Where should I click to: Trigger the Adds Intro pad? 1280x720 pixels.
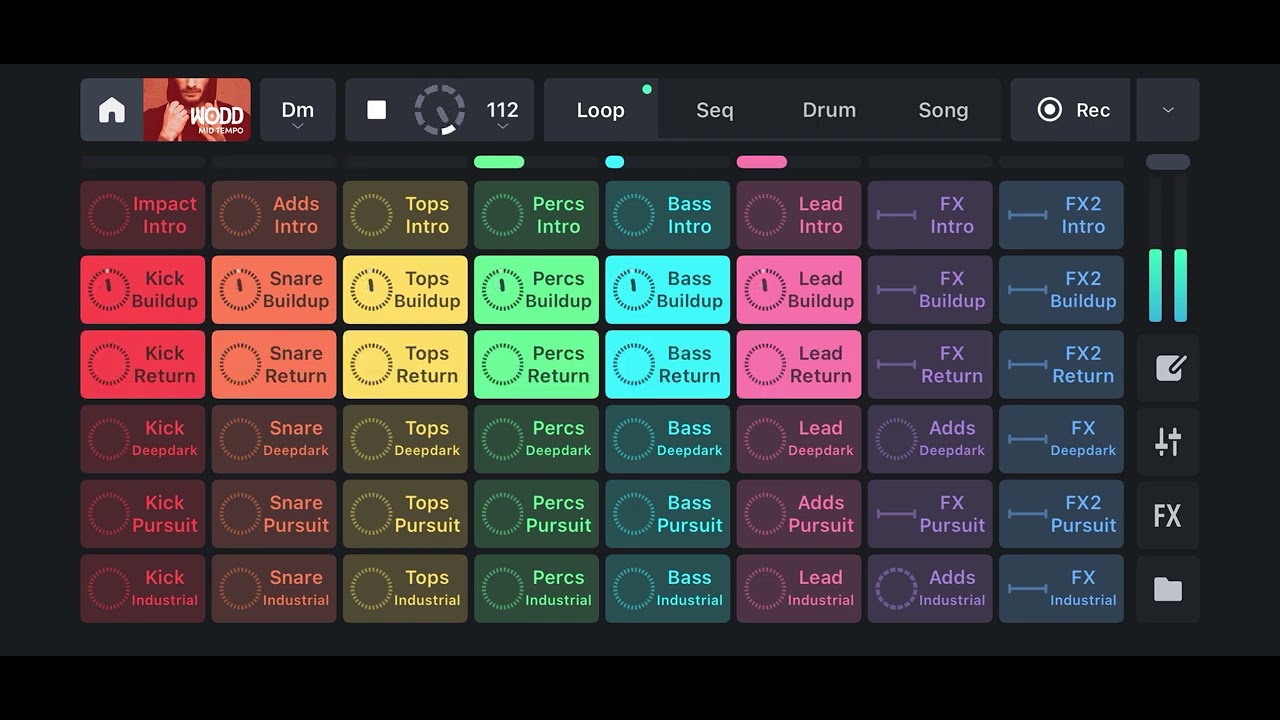tap(274, 215)
